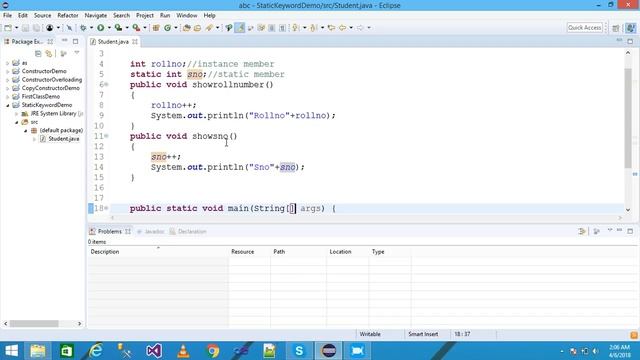
Task: Click Collapse All in Package Explorer
Action: pyautogui.click(x=38, y=53)
